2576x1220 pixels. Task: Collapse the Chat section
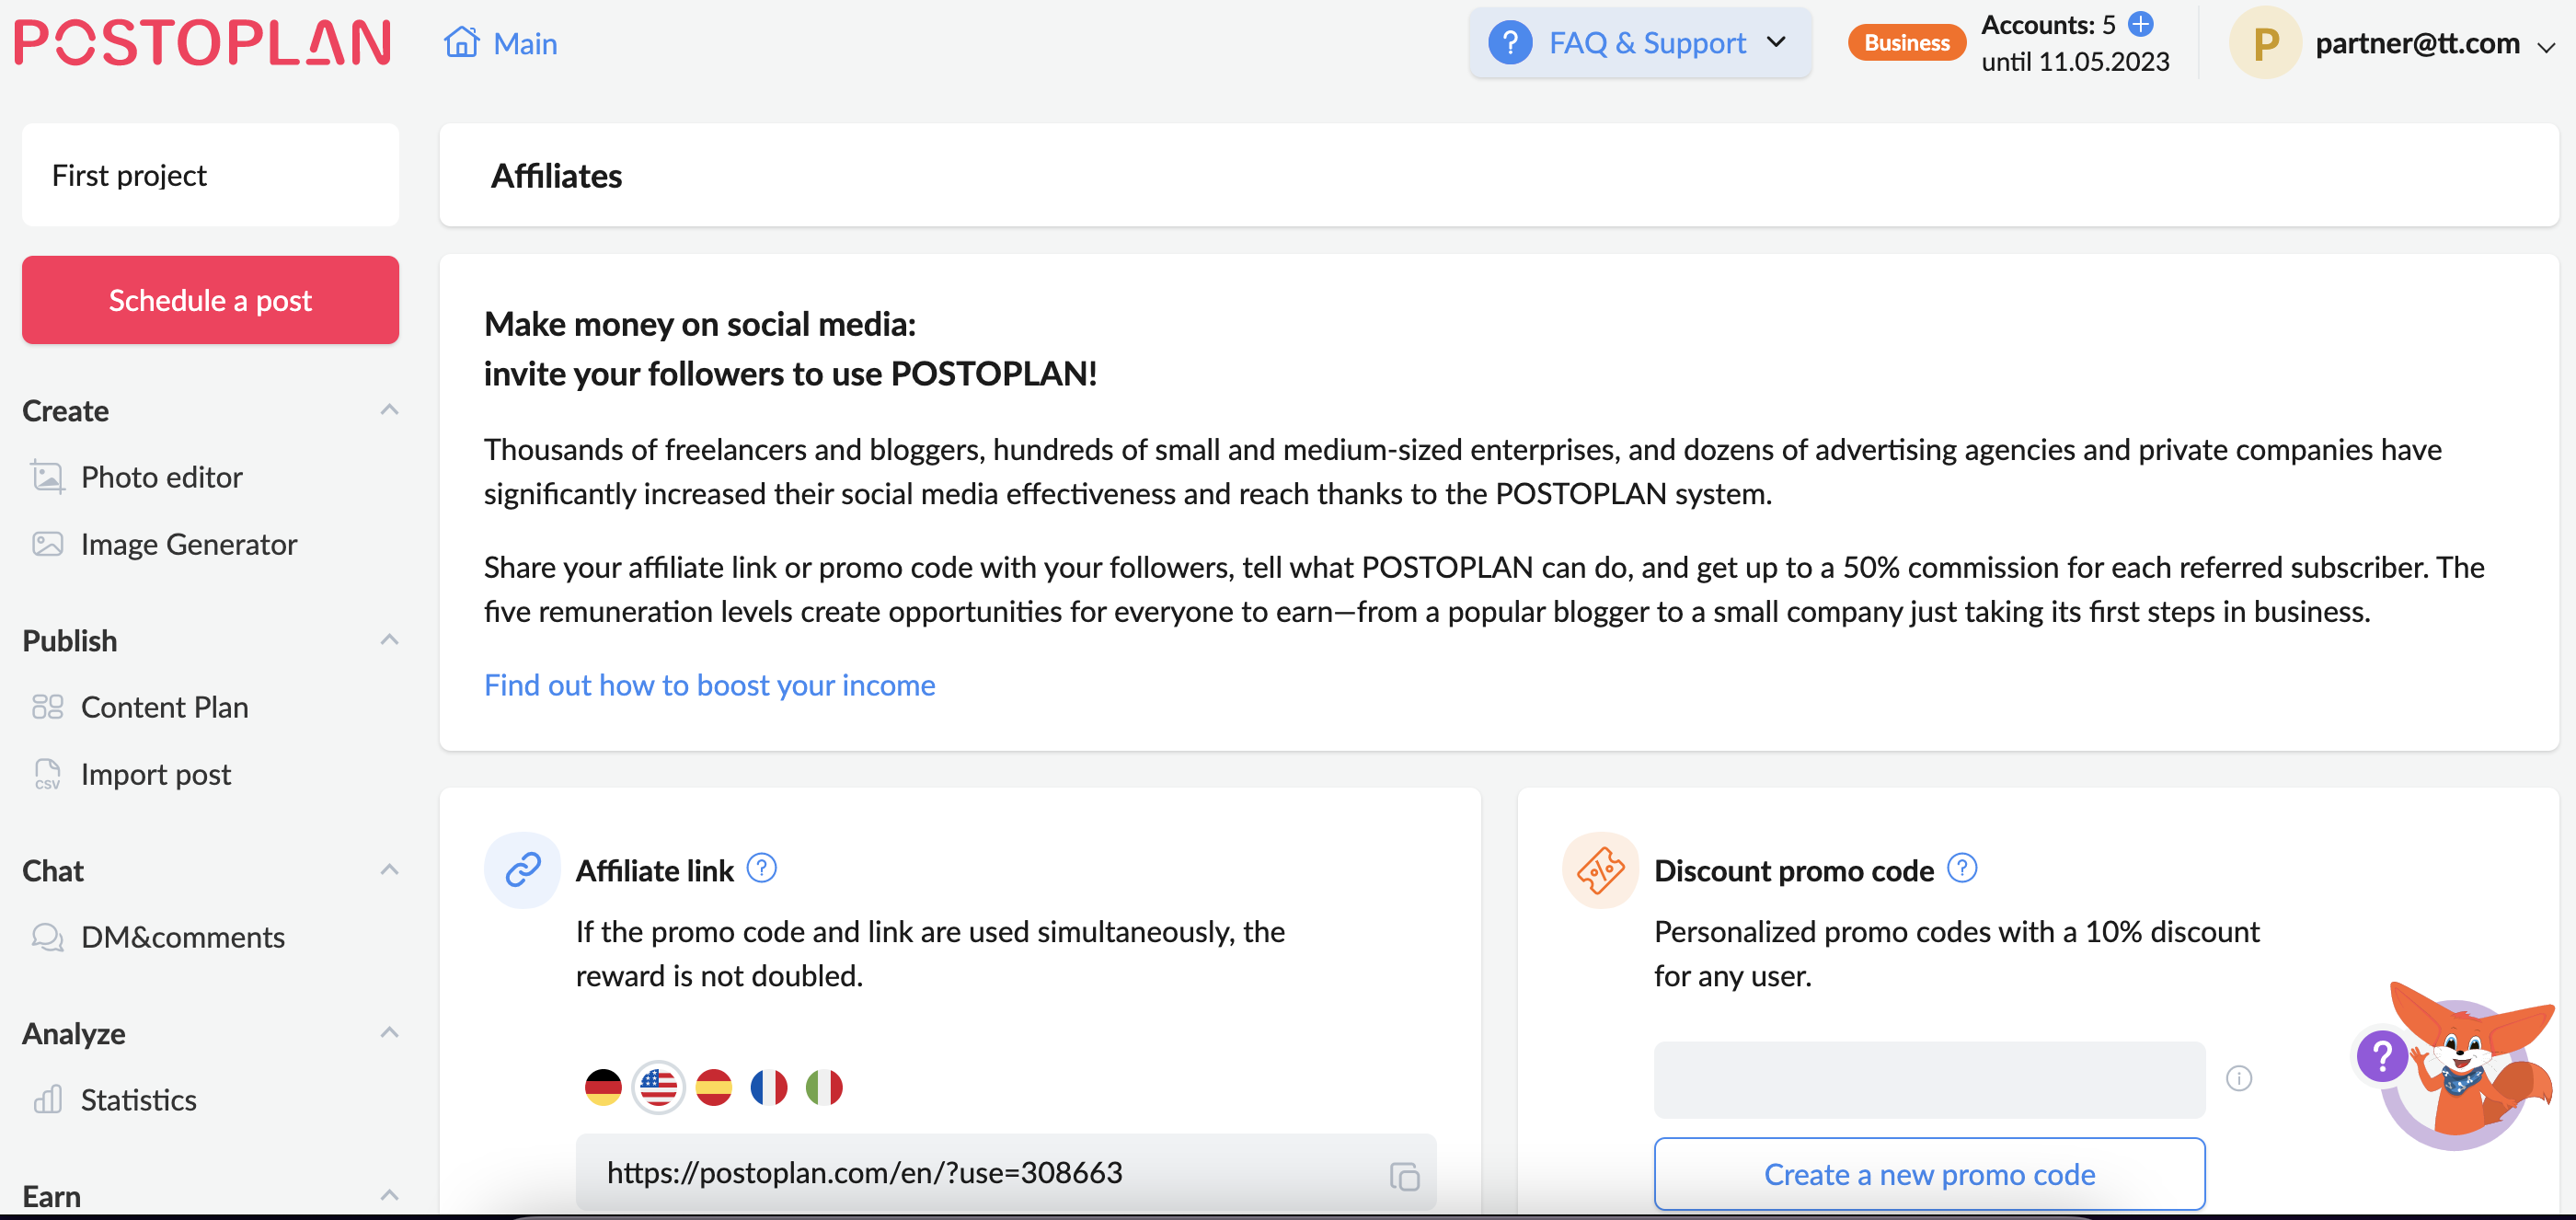[x=390, y=870]
